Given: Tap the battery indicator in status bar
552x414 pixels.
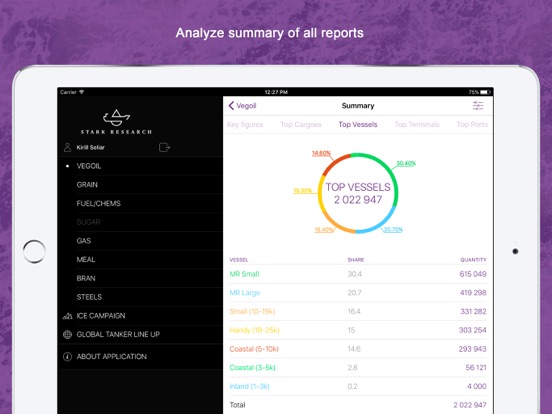Looking at the screenshot, I should pos(485,92).
